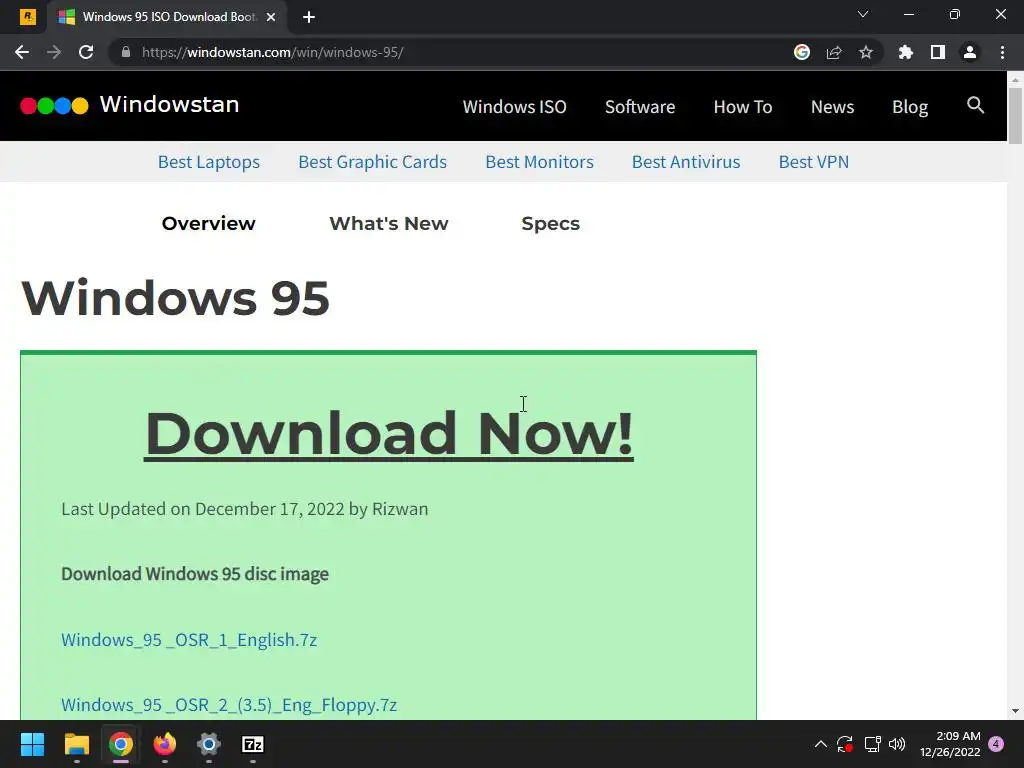Click the scrollbar up arrow
1024x768 pixels.
[1015, 79]
